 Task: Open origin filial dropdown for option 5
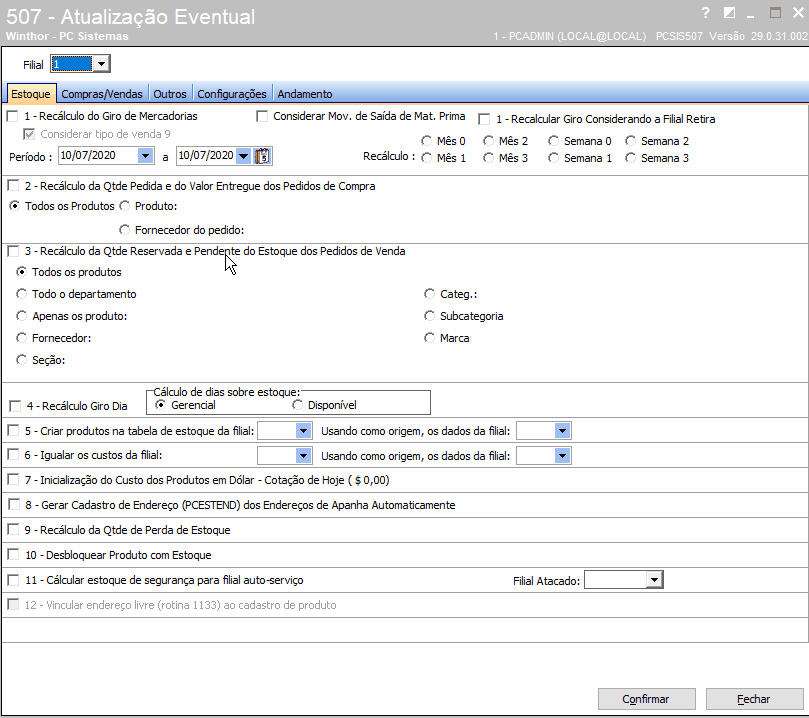pos(562,431)
